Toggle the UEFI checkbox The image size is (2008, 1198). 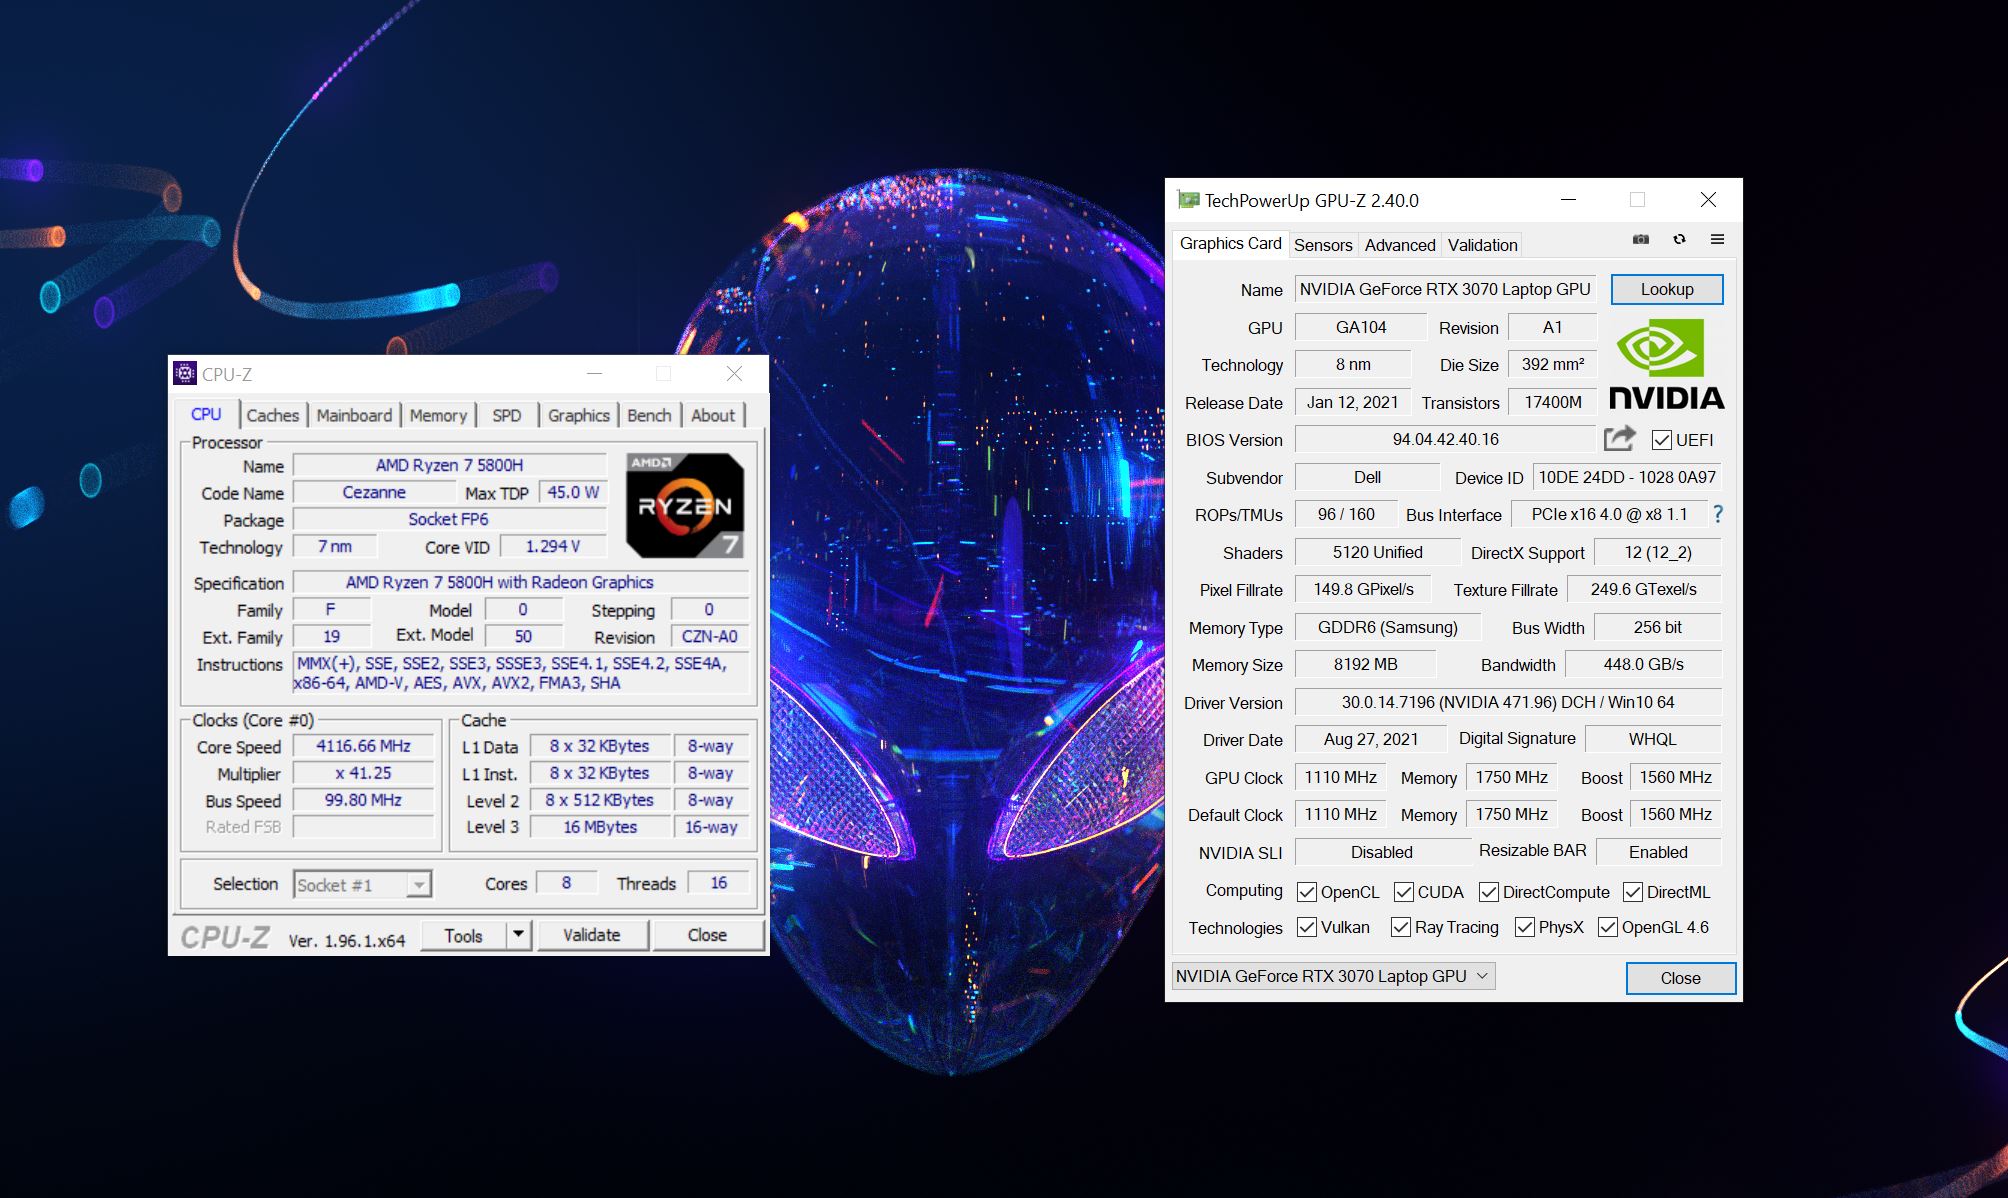click(x=1662, y=440)
